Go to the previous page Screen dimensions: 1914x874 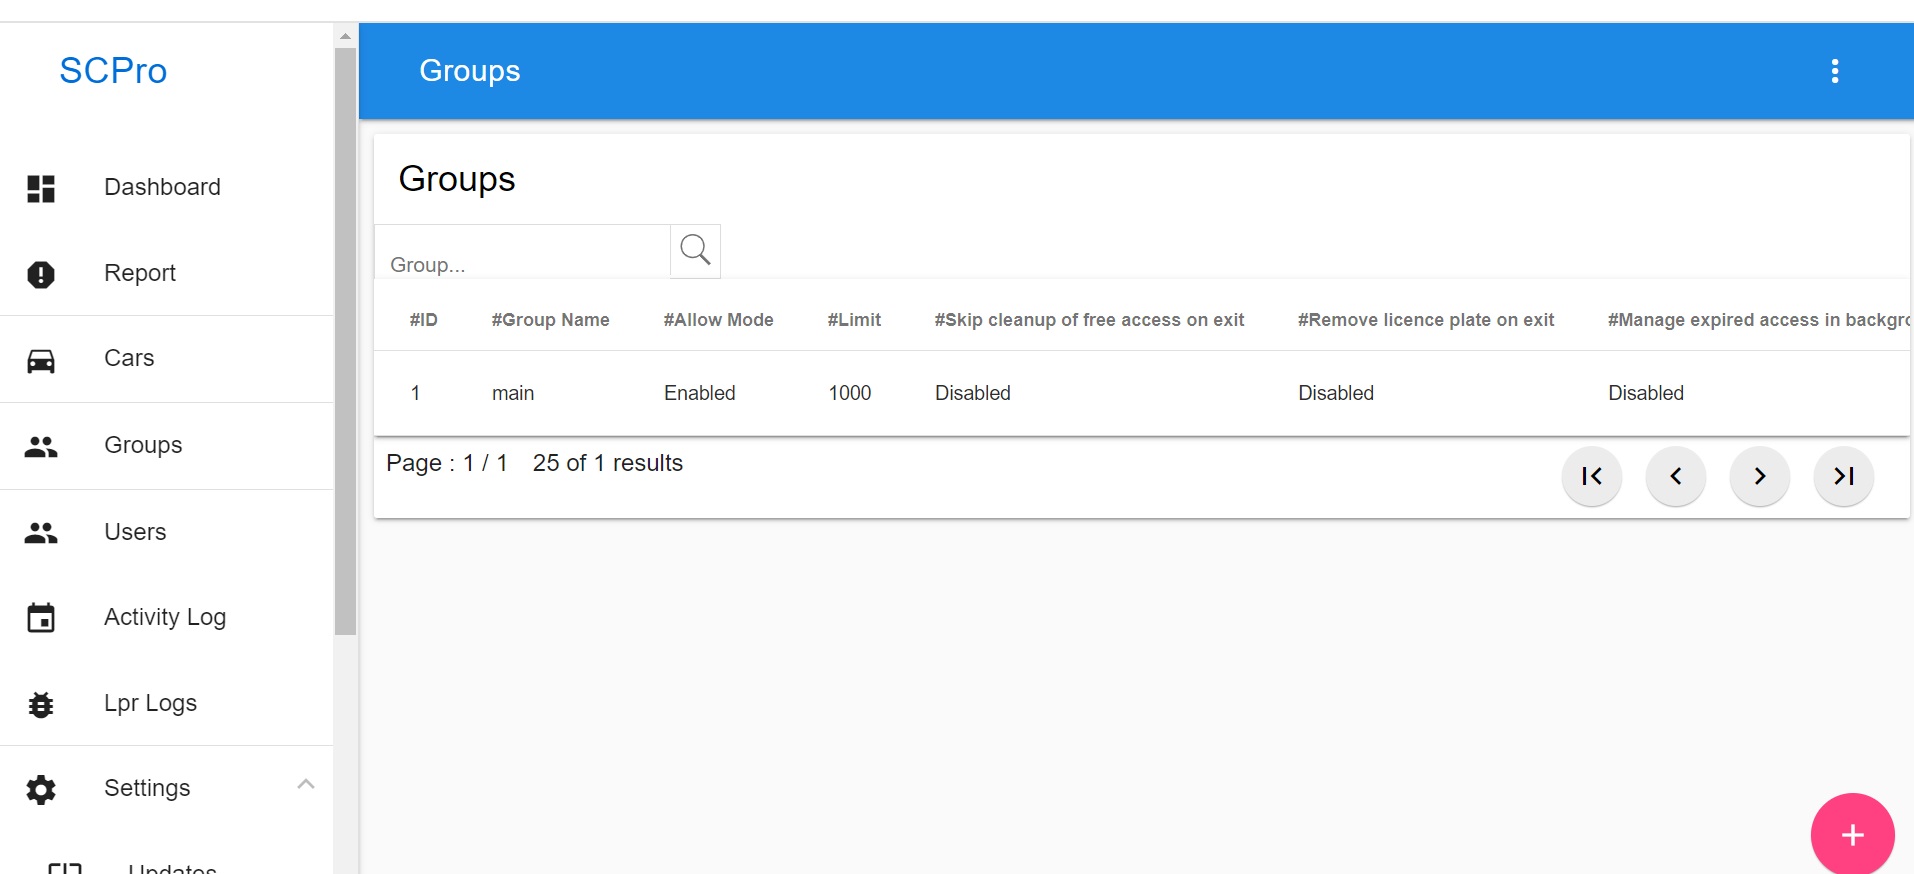point(1676,476)
